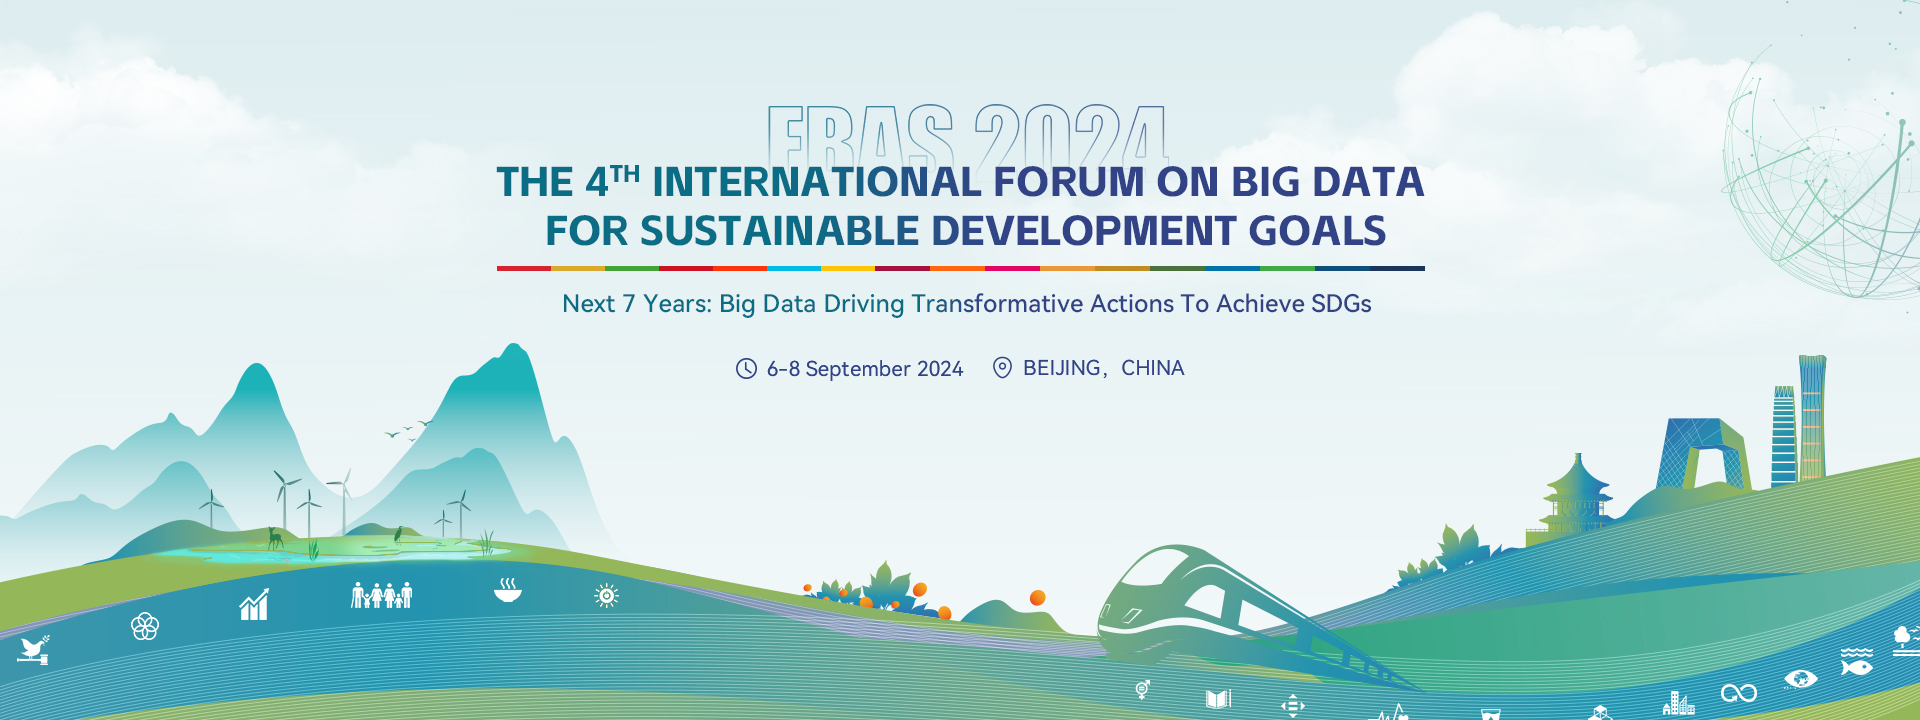Image resolution: width=1920 pixels, height=720 pixels.
Task: Click the outlined "FBAS 2024" heading
Action: coord(968,135)
